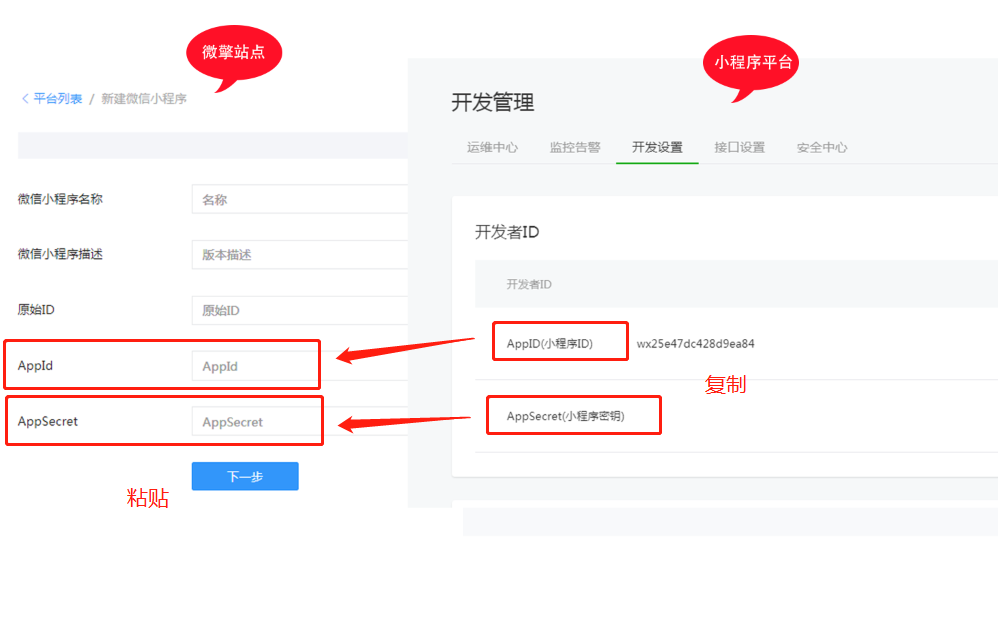Switch to the 监控告警 tab
The image size is (998, 627).
[x=575, y=148]
